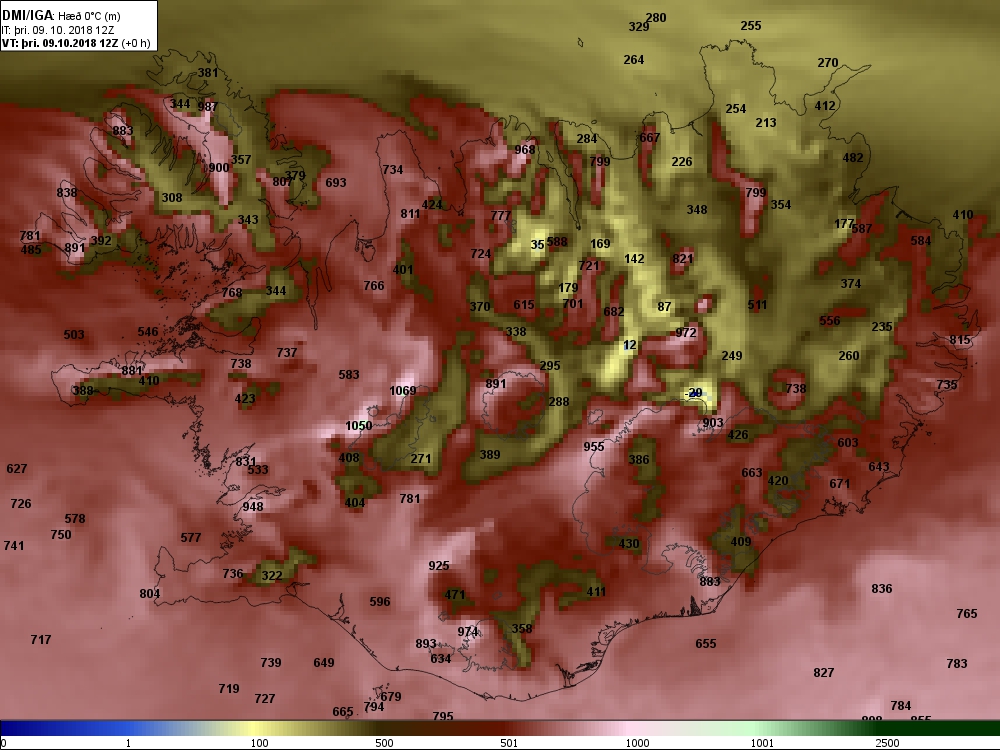Click the map value '87'
Viewport: 1000px width, 750px height.
tap(664, 307)
